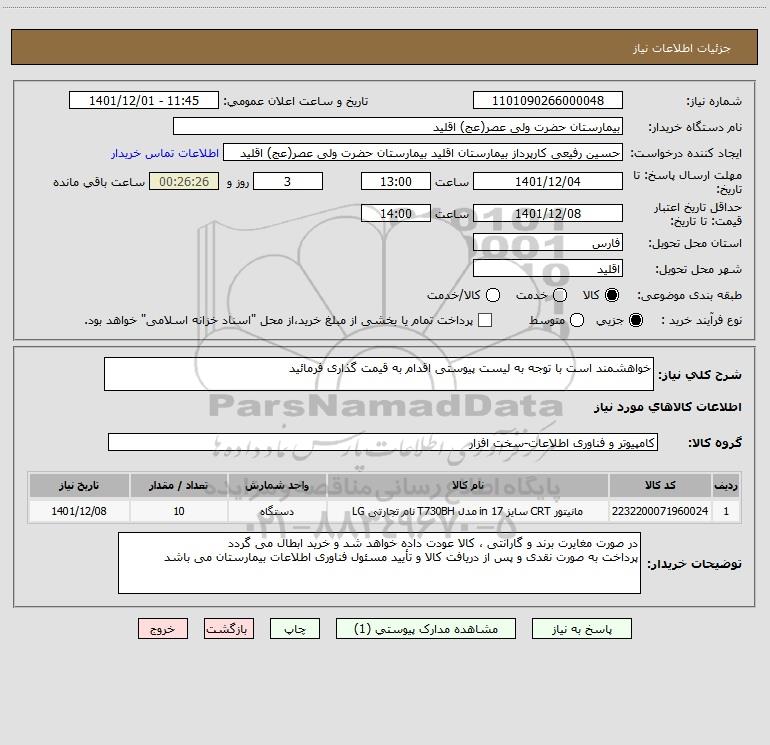Open مشاهده مدارک پیوستی (1) button
770x745 pixels.
[x=426, y=629]
